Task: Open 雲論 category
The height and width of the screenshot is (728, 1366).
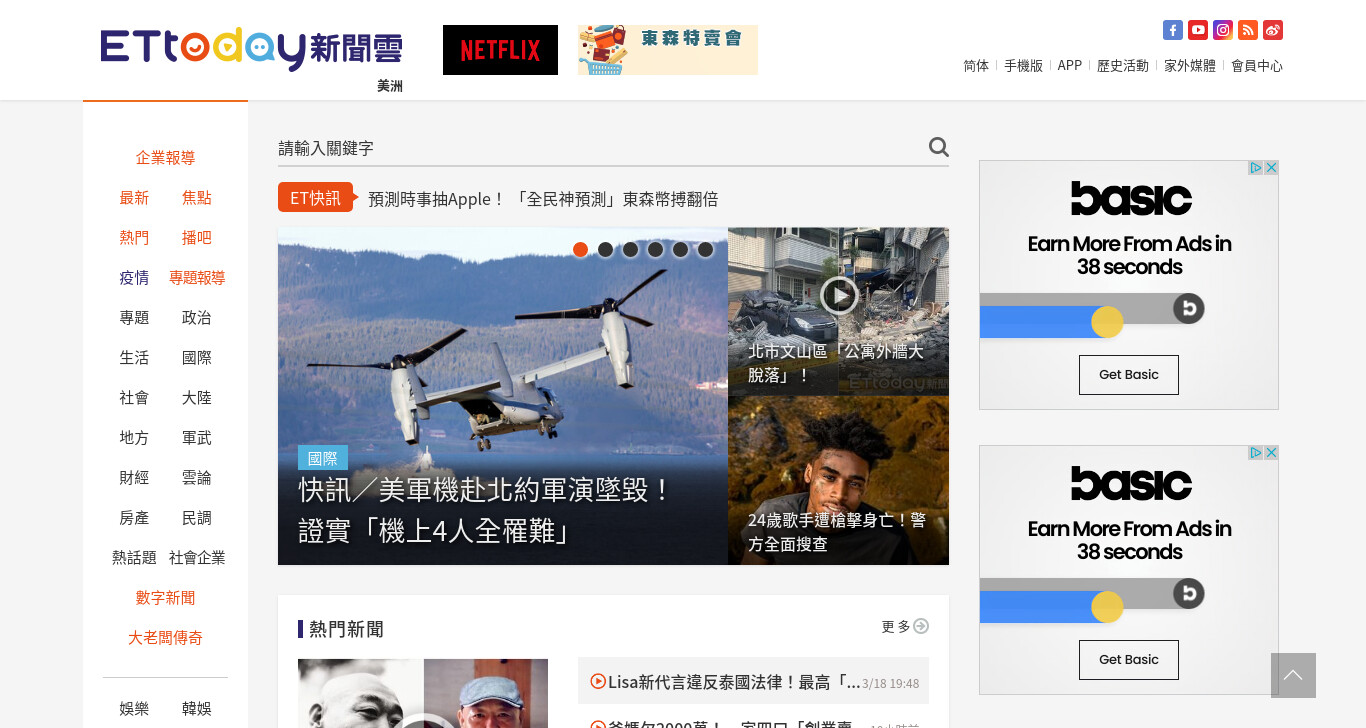Action: pos(197,478)
